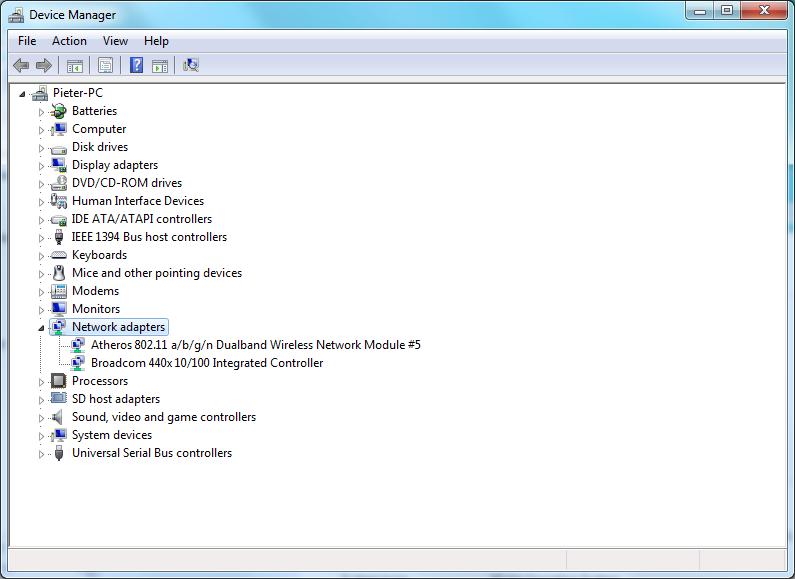Image resolution: width=795 pixels, height=579 pixels.
Task: Expand the Disk drives node arrow
Action: pos(42,148)
